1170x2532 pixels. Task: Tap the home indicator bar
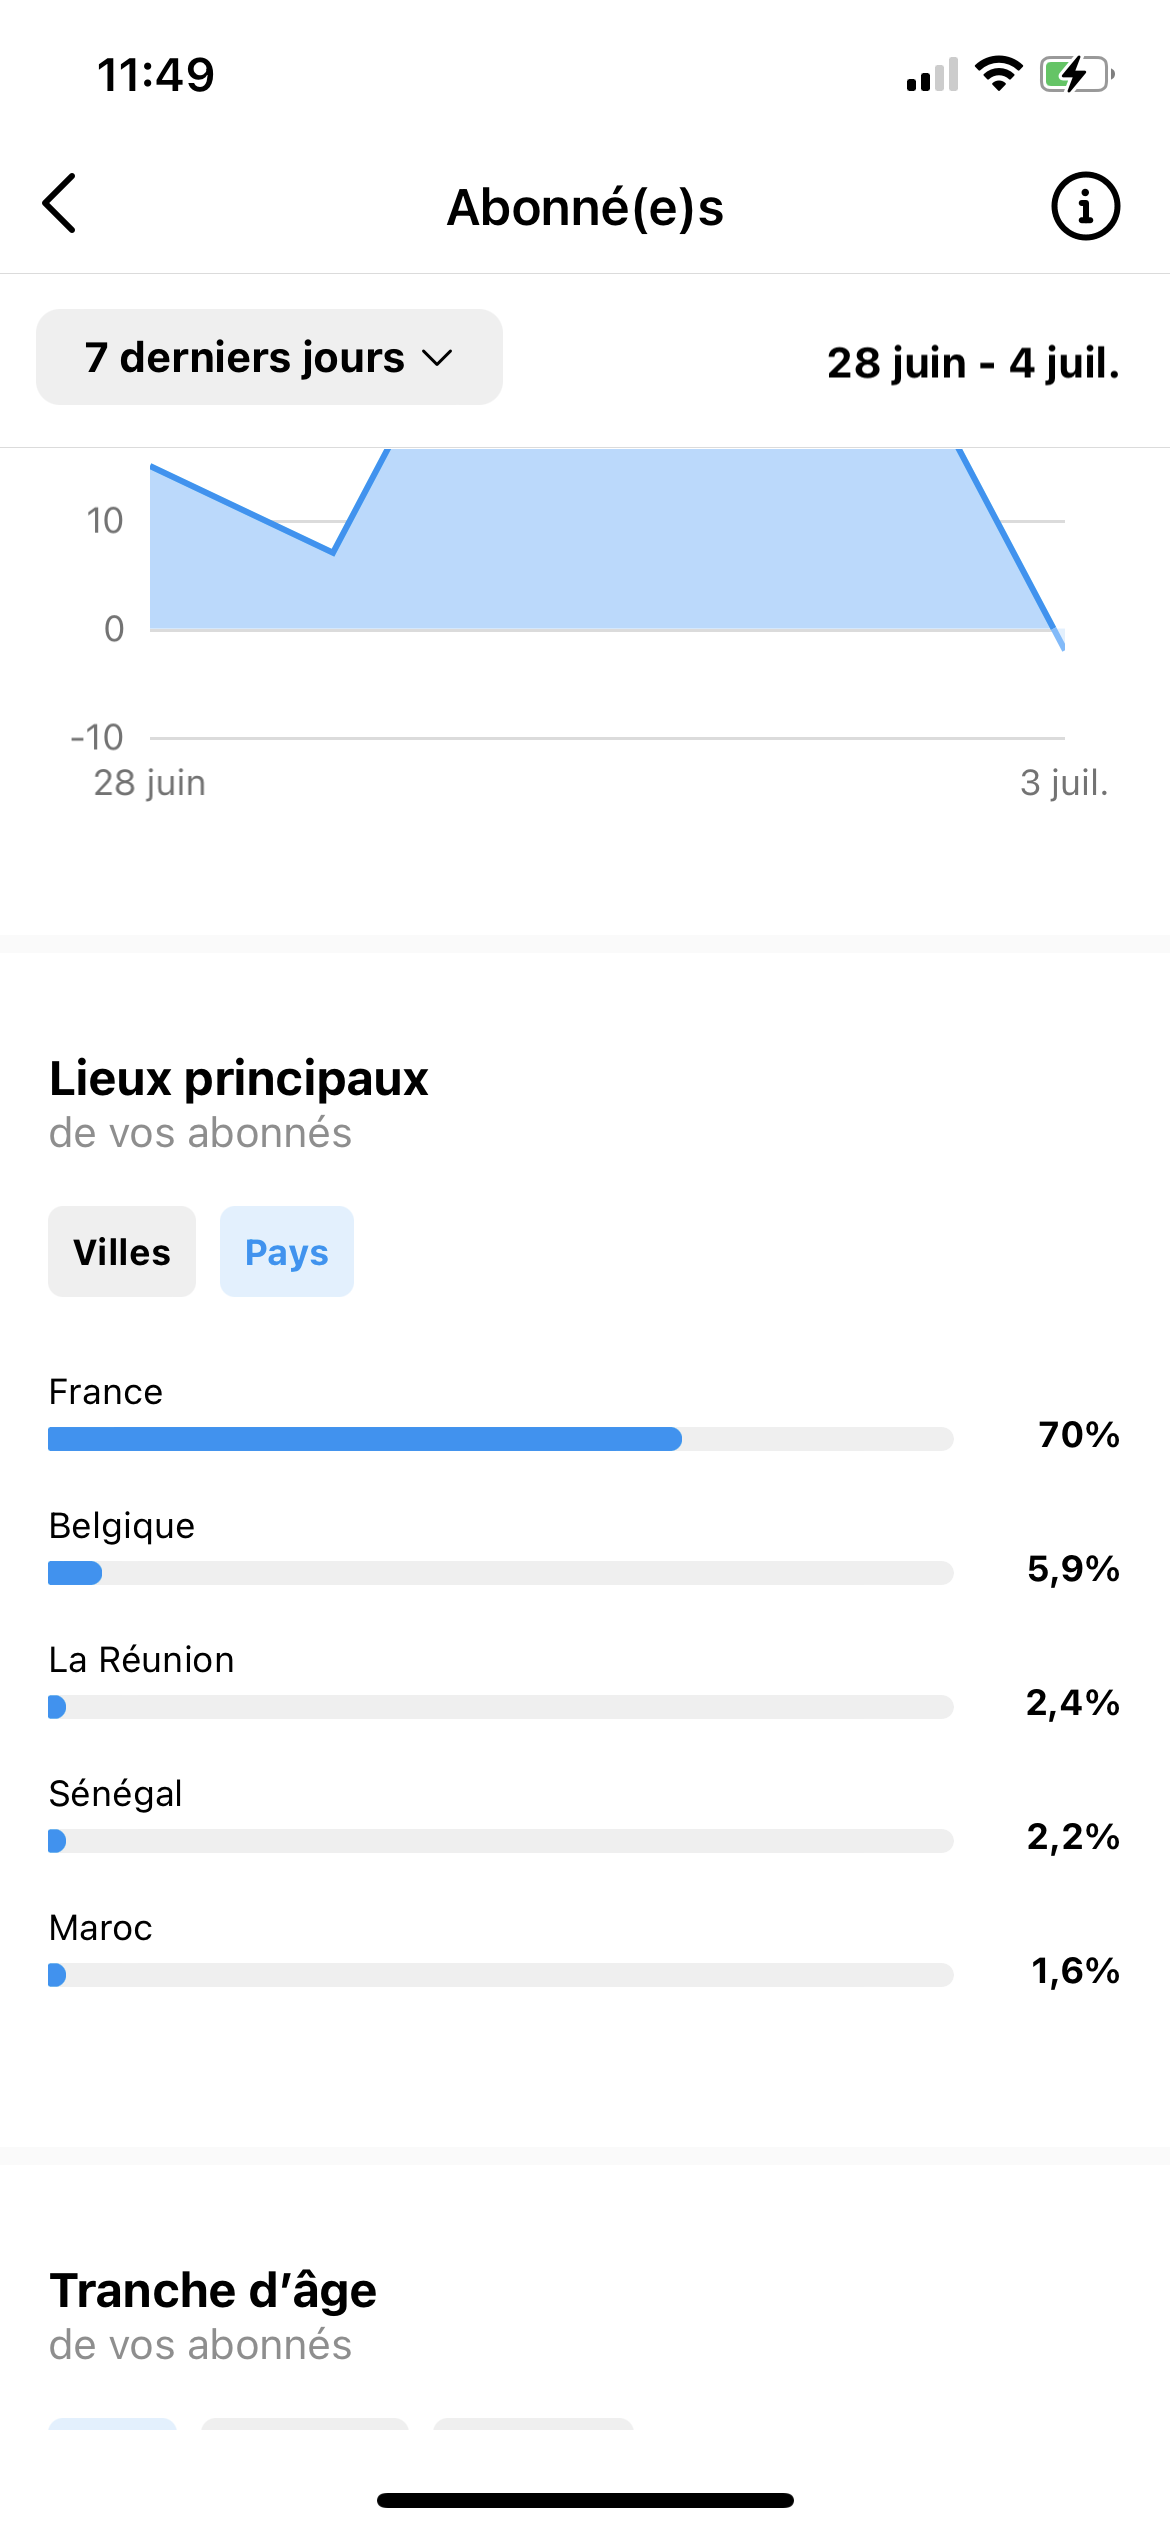coord(585,2500)
